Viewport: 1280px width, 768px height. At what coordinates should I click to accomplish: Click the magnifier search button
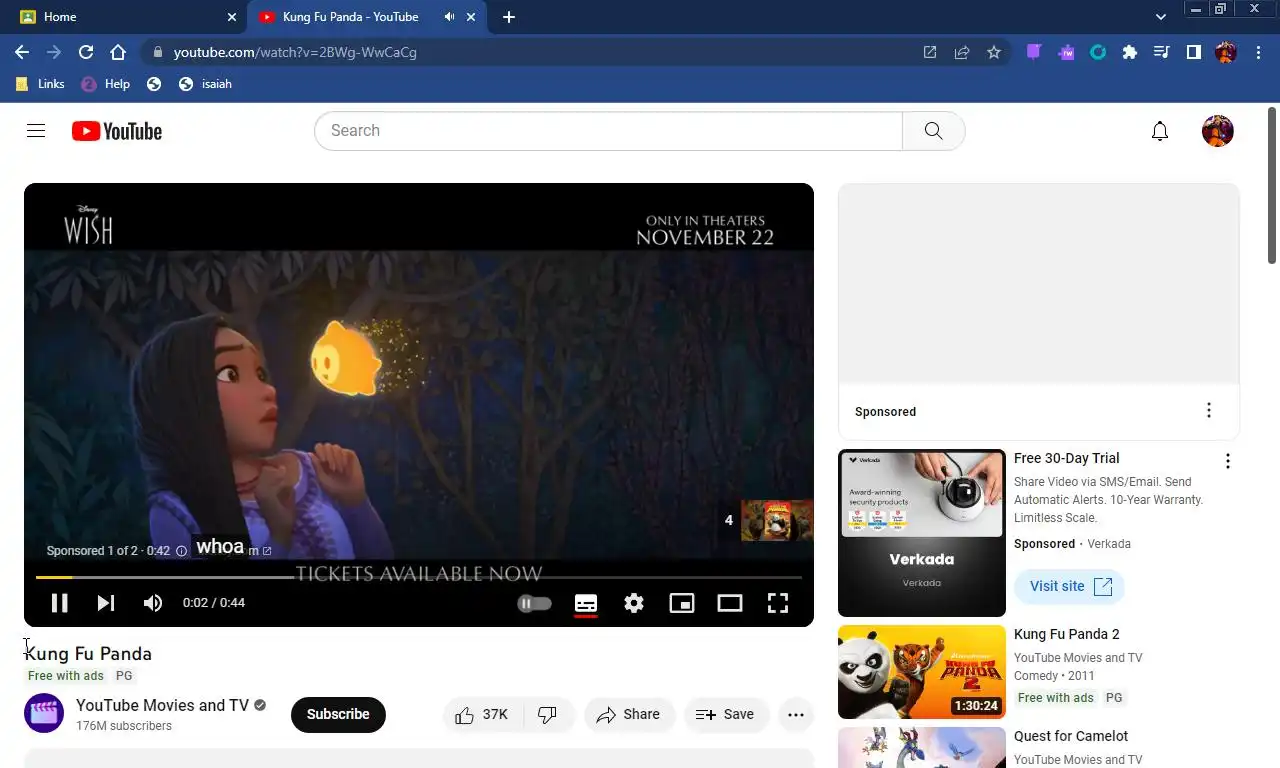click(x=933, y=131)
